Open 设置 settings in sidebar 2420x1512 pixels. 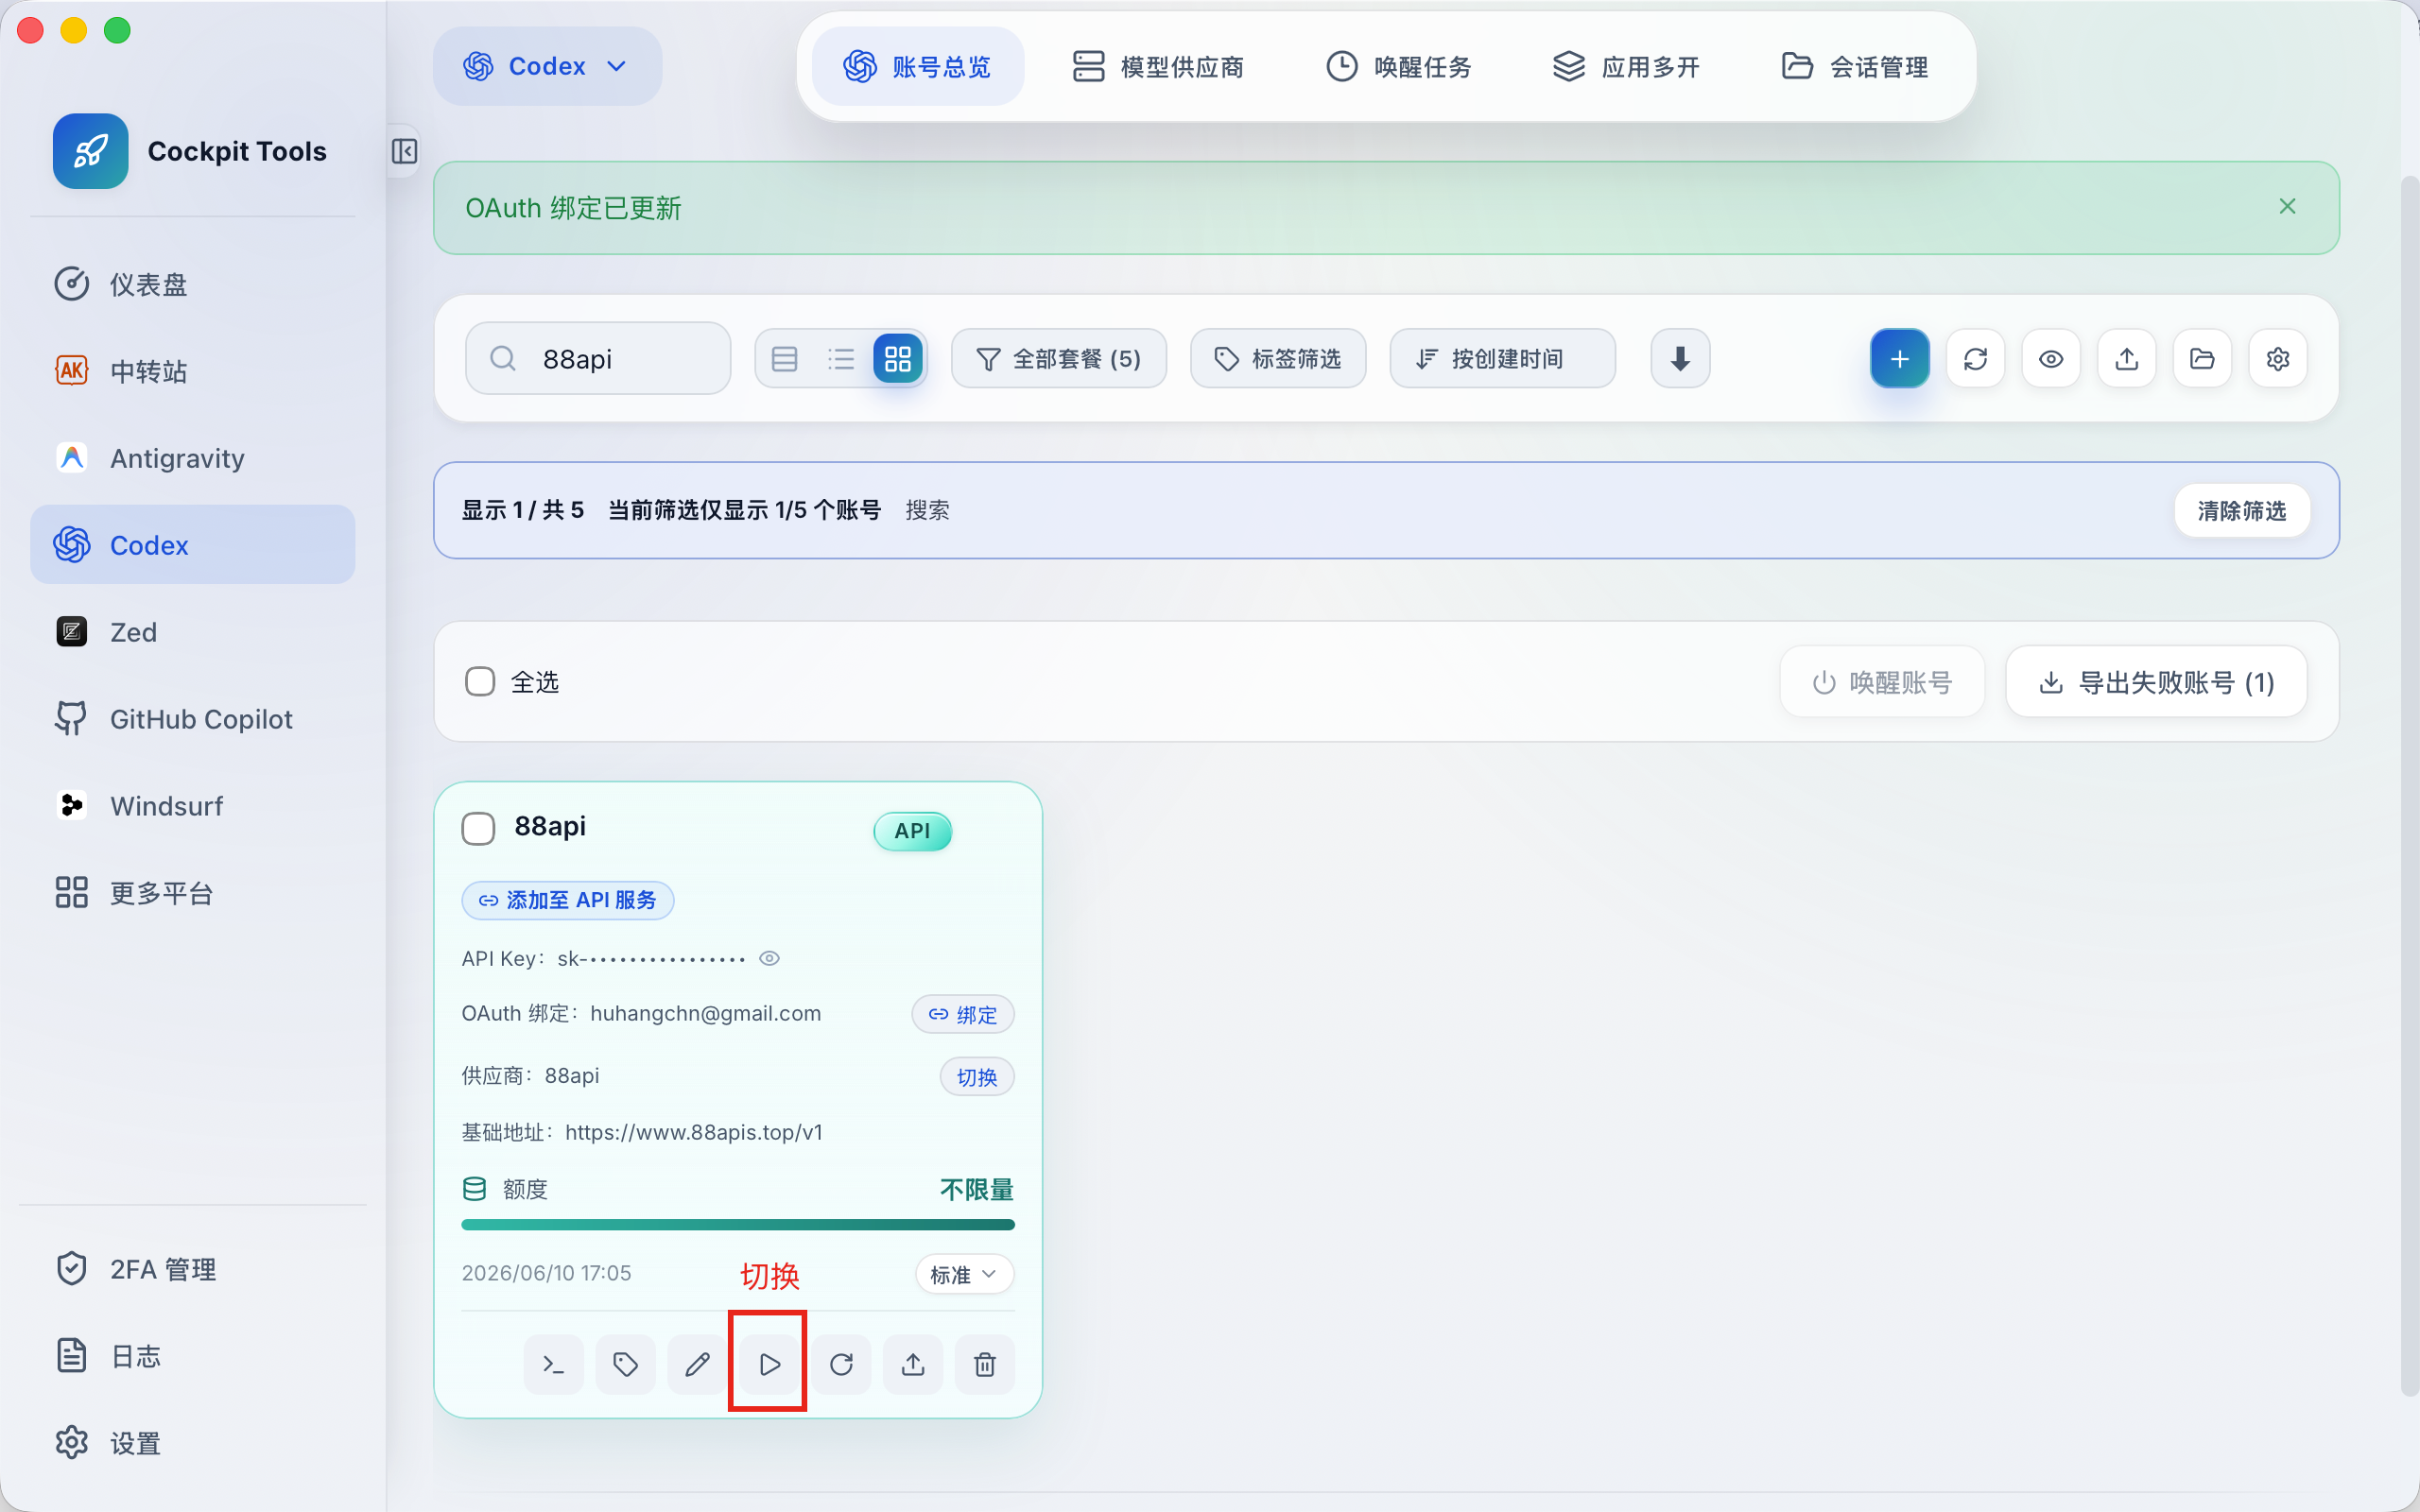point(193,1443)
